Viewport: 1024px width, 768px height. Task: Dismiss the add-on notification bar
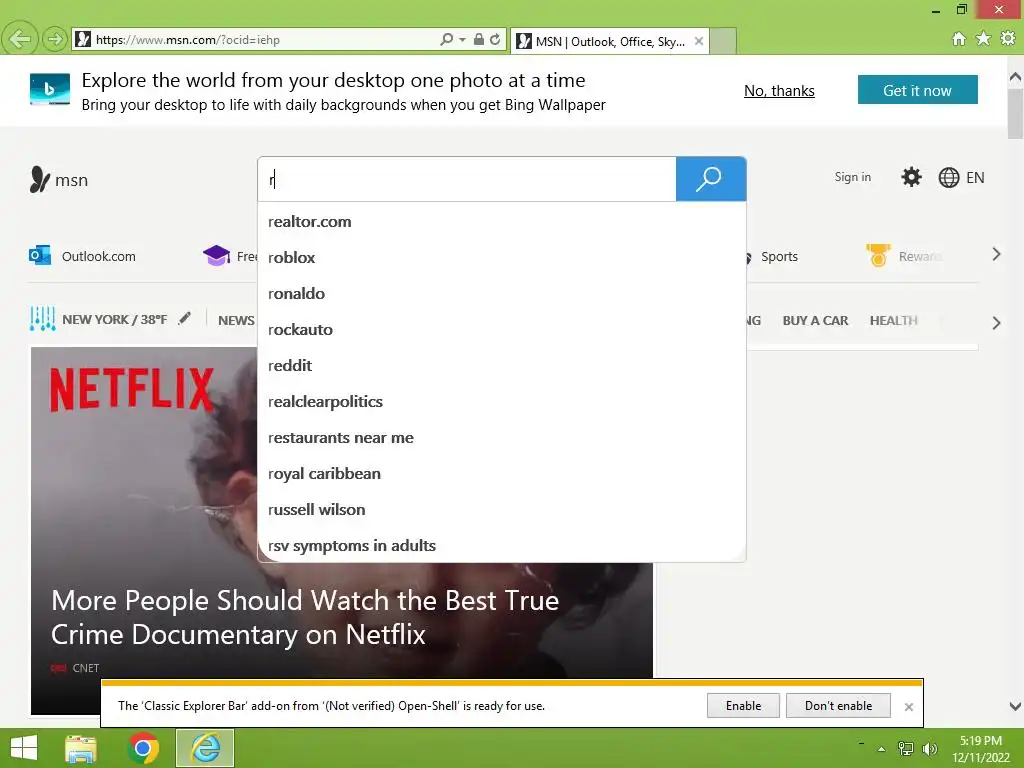(908, 707)
